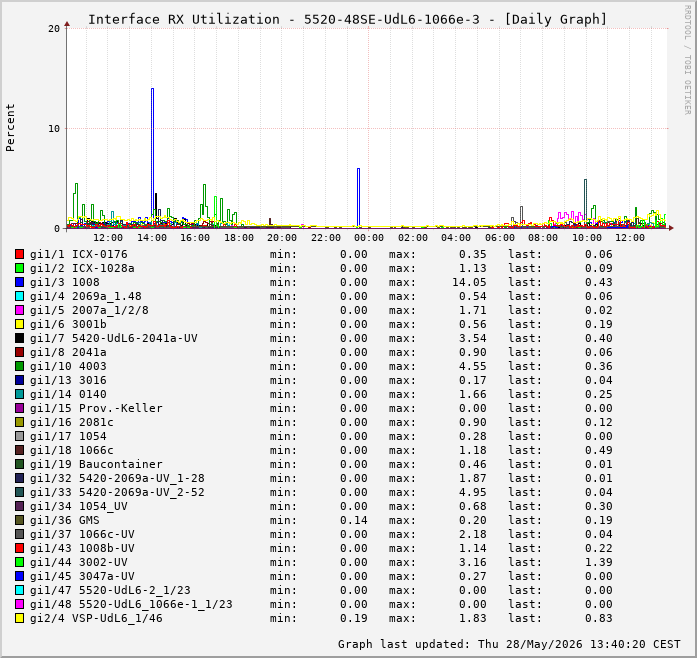Click the 16:00 time axis label
This screenshot has width=697, height=658.
(x=195, y=238)
